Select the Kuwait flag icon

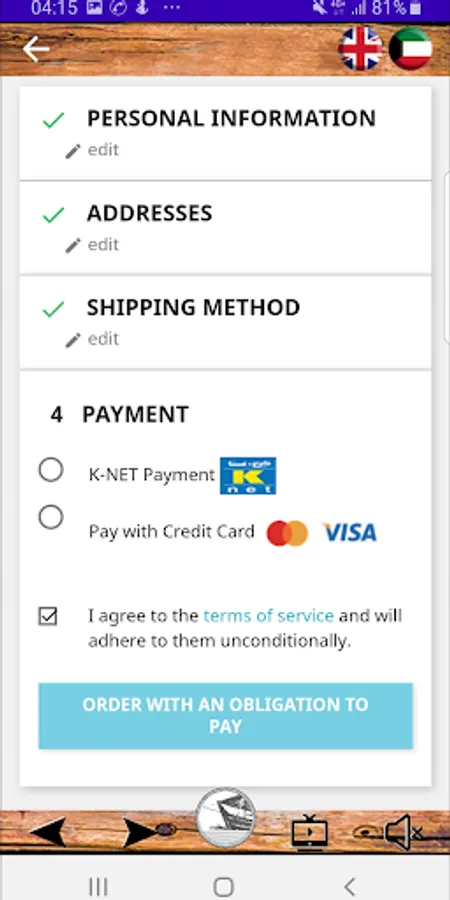[x=410, y=49]
